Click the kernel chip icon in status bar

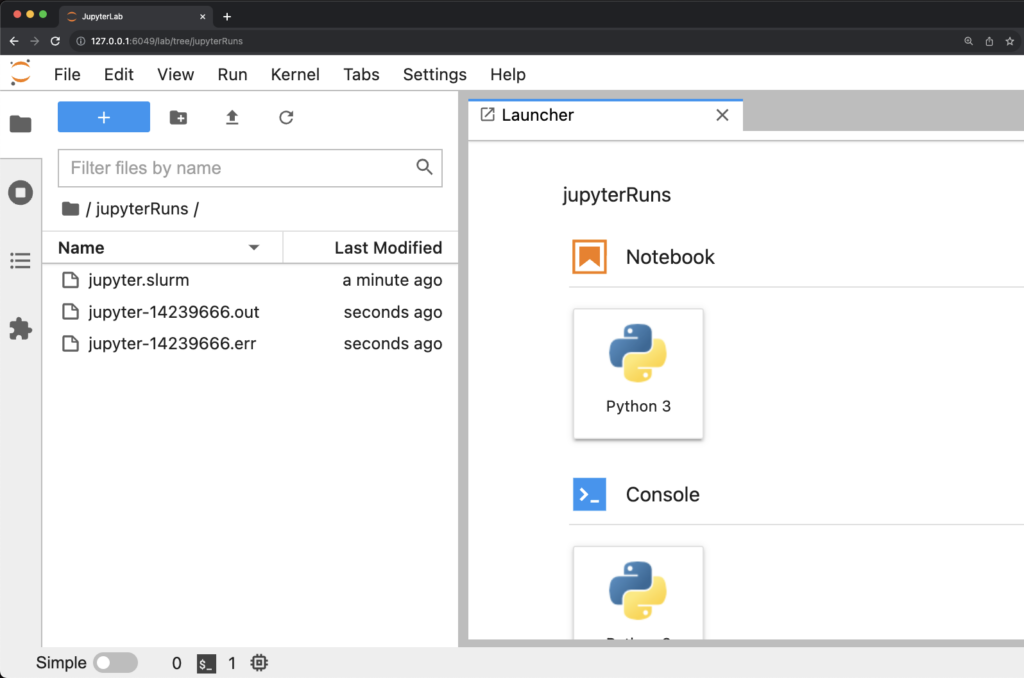259,663
